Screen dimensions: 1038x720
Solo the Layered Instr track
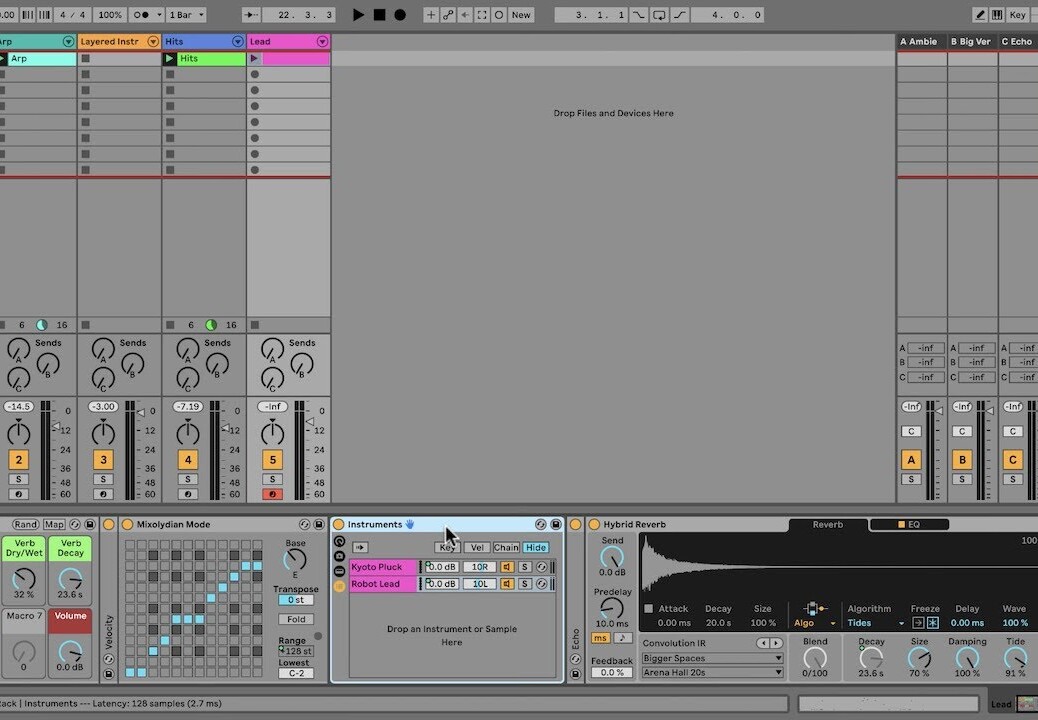(103, 479)
